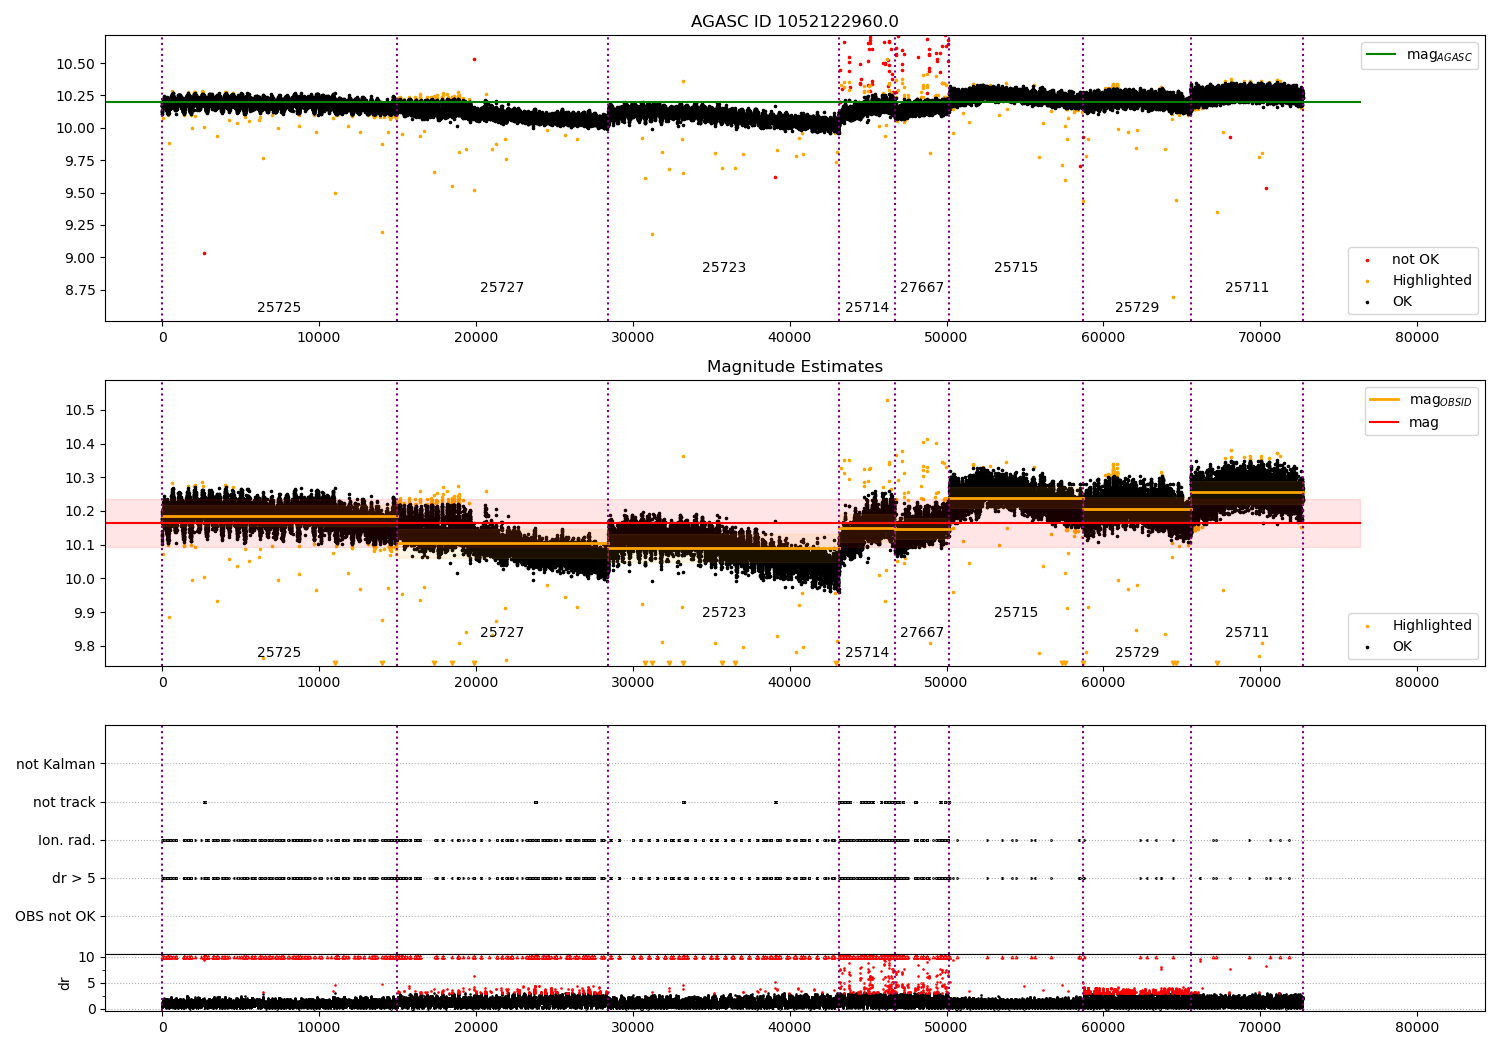Select the mag AGASC legend entry label
The image size is (1500, 1050).
[1439, 55]
